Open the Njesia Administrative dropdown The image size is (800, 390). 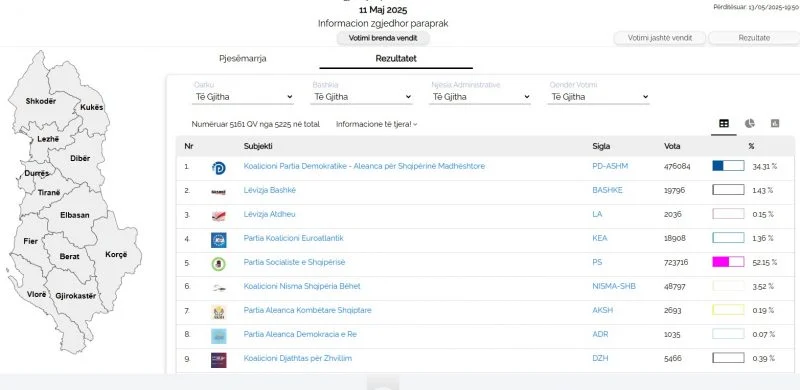[x=480, y=96]
